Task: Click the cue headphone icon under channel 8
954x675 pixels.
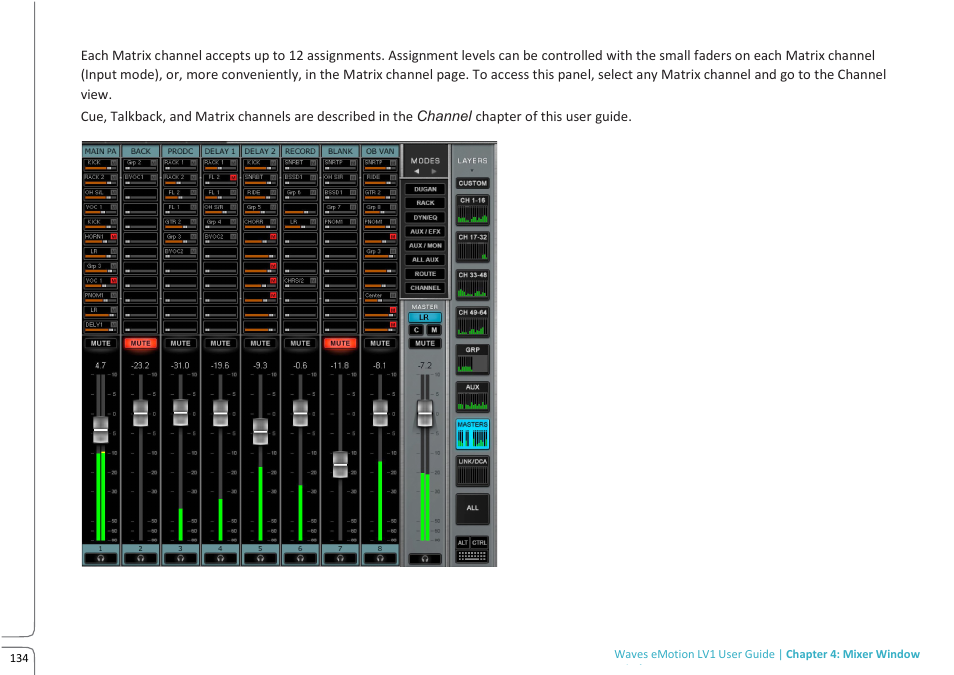Action: coord(380,558)
